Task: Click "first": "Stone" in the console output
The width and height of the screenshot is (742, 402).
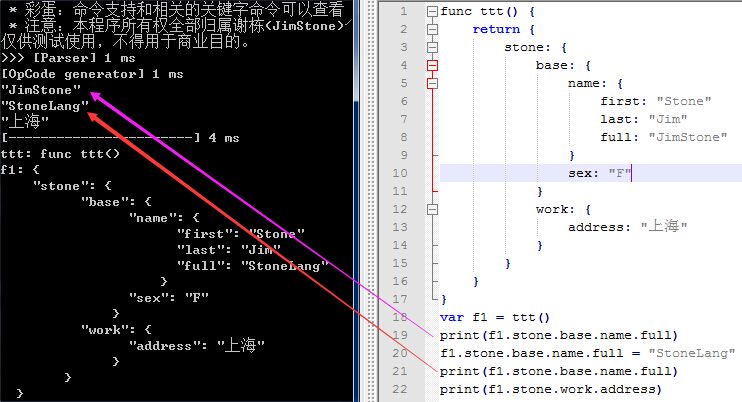Action: coord(241,234)
